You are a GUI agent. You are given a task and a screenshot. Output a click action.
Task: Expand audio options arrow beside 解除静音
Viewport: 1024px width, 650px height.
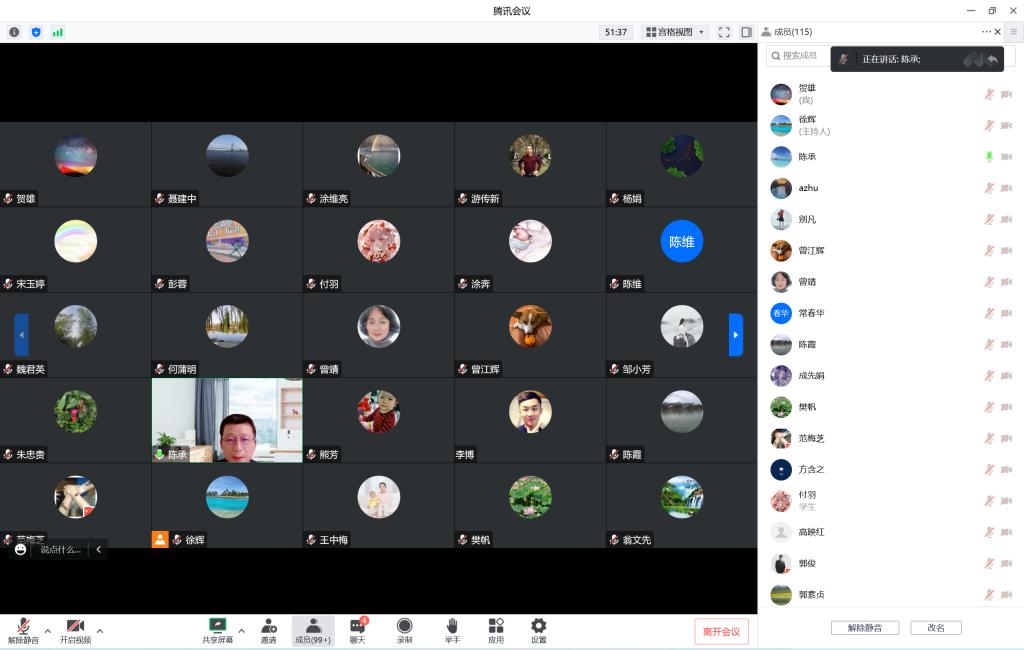46,631
